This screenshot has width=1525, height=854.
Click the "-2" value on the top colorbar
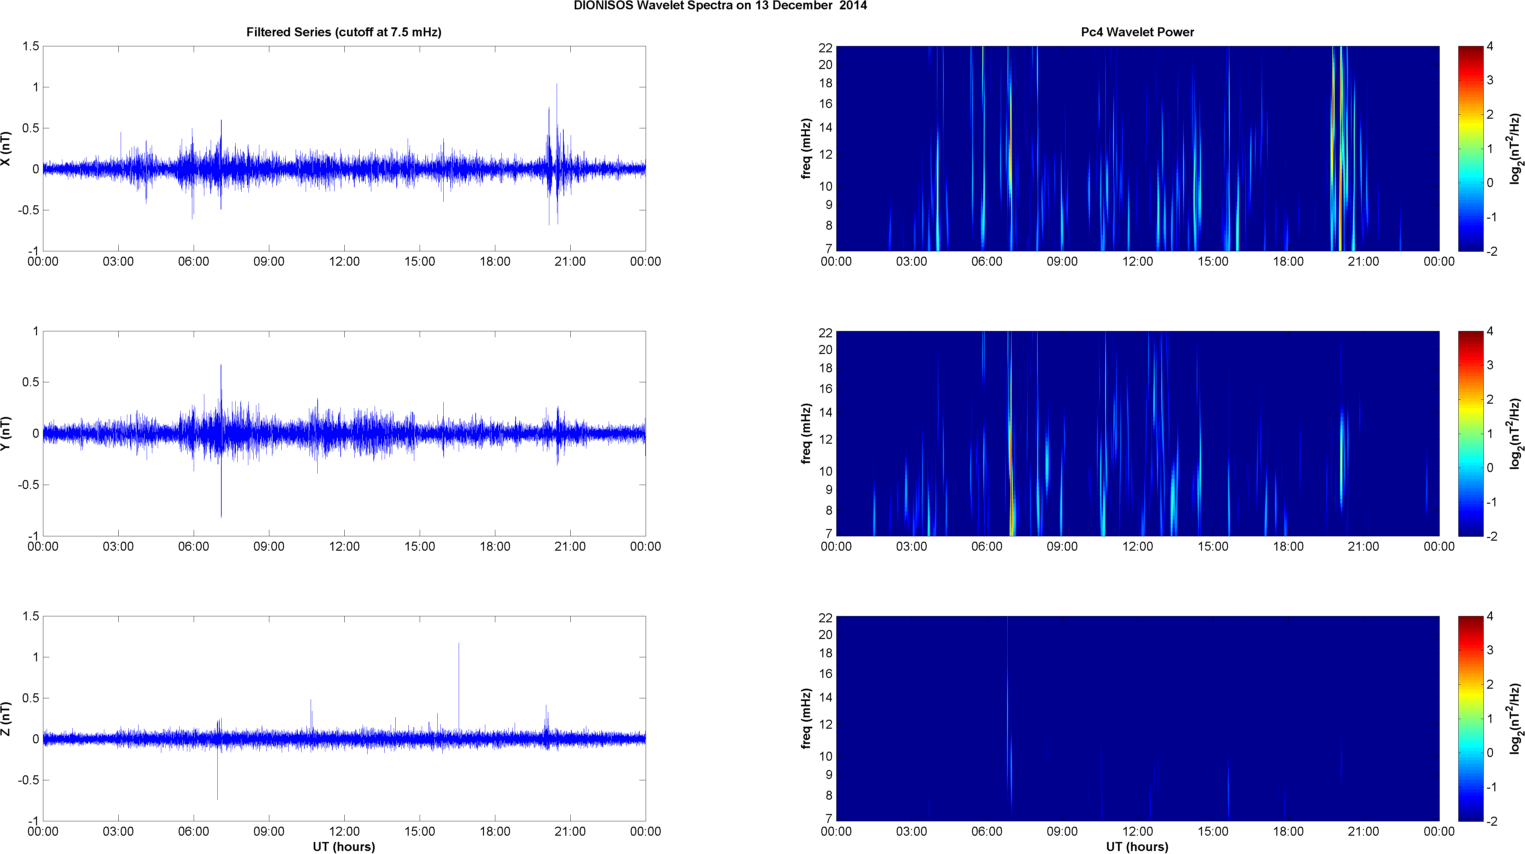(x=1491, y=252)
